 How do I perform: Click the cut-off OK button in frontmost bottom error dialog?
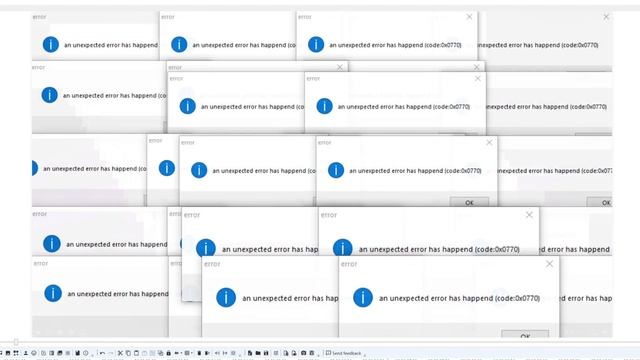tap(525, 334)
